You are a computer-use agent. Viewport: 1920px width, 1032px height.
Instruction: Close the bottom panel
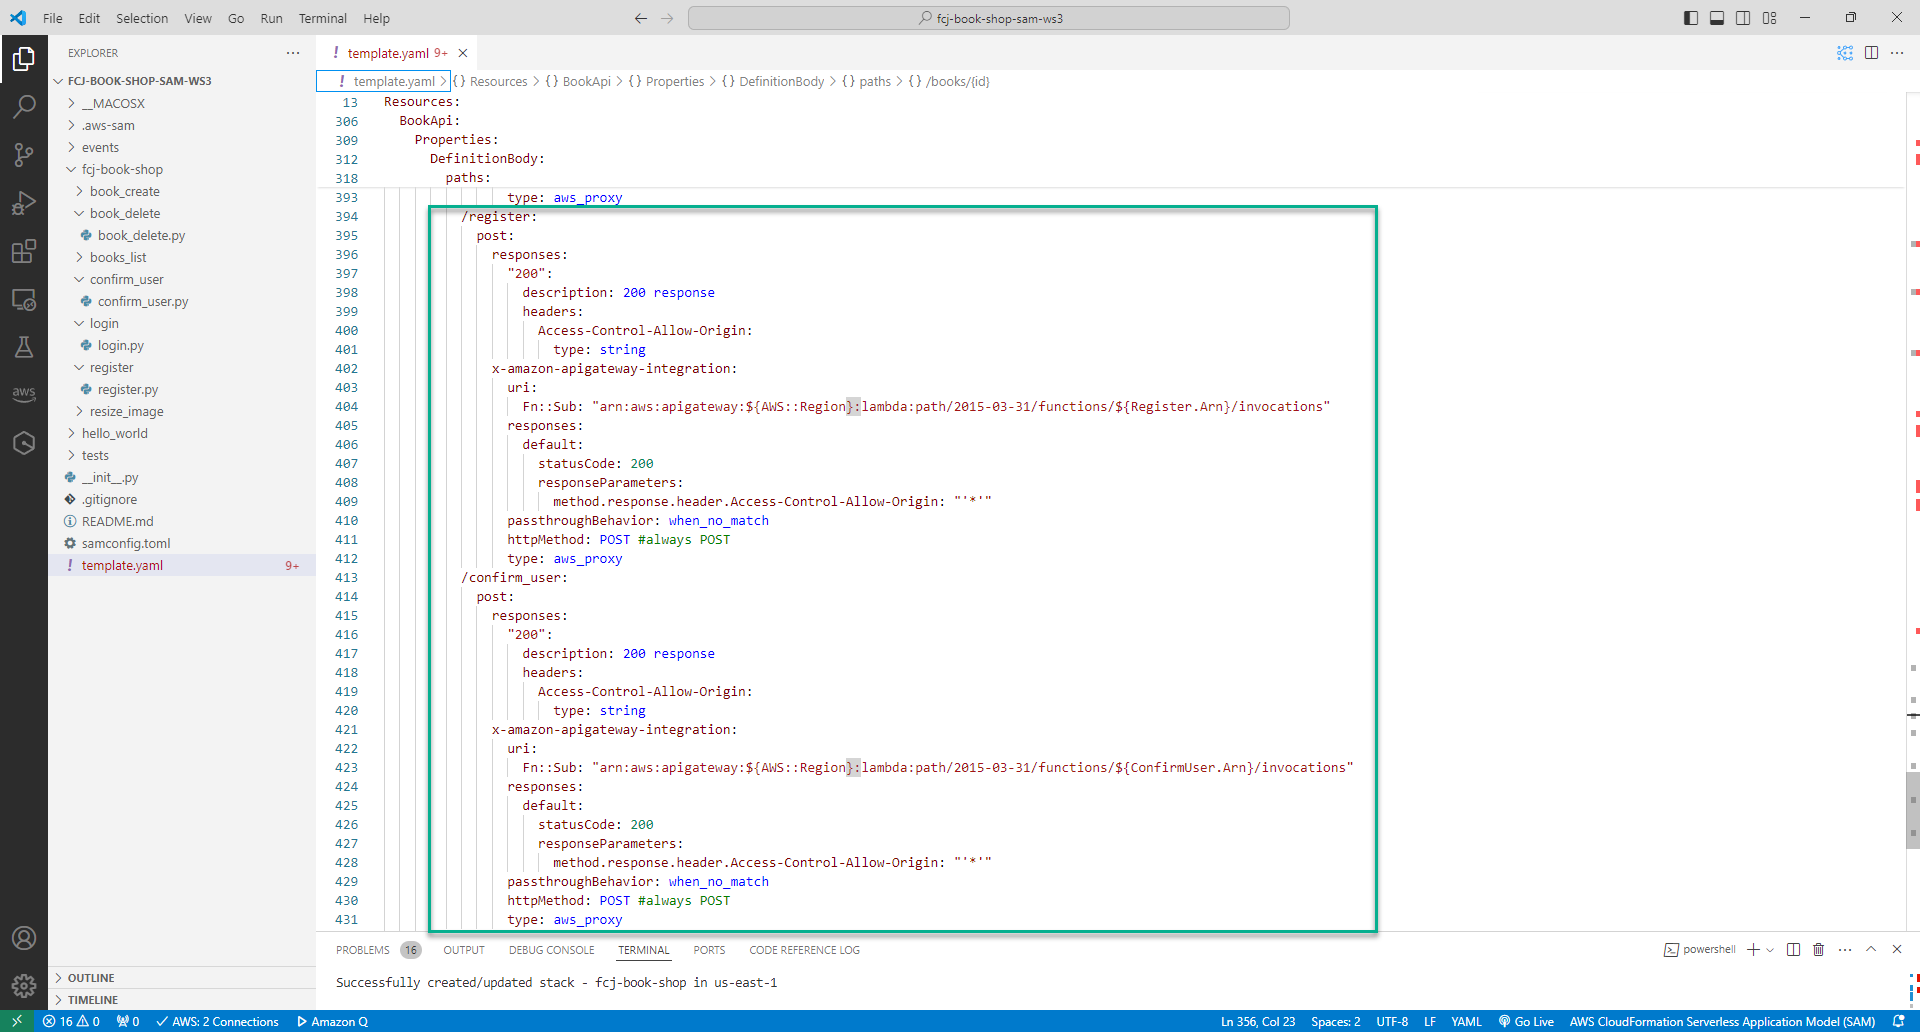tap(1897, 950)
